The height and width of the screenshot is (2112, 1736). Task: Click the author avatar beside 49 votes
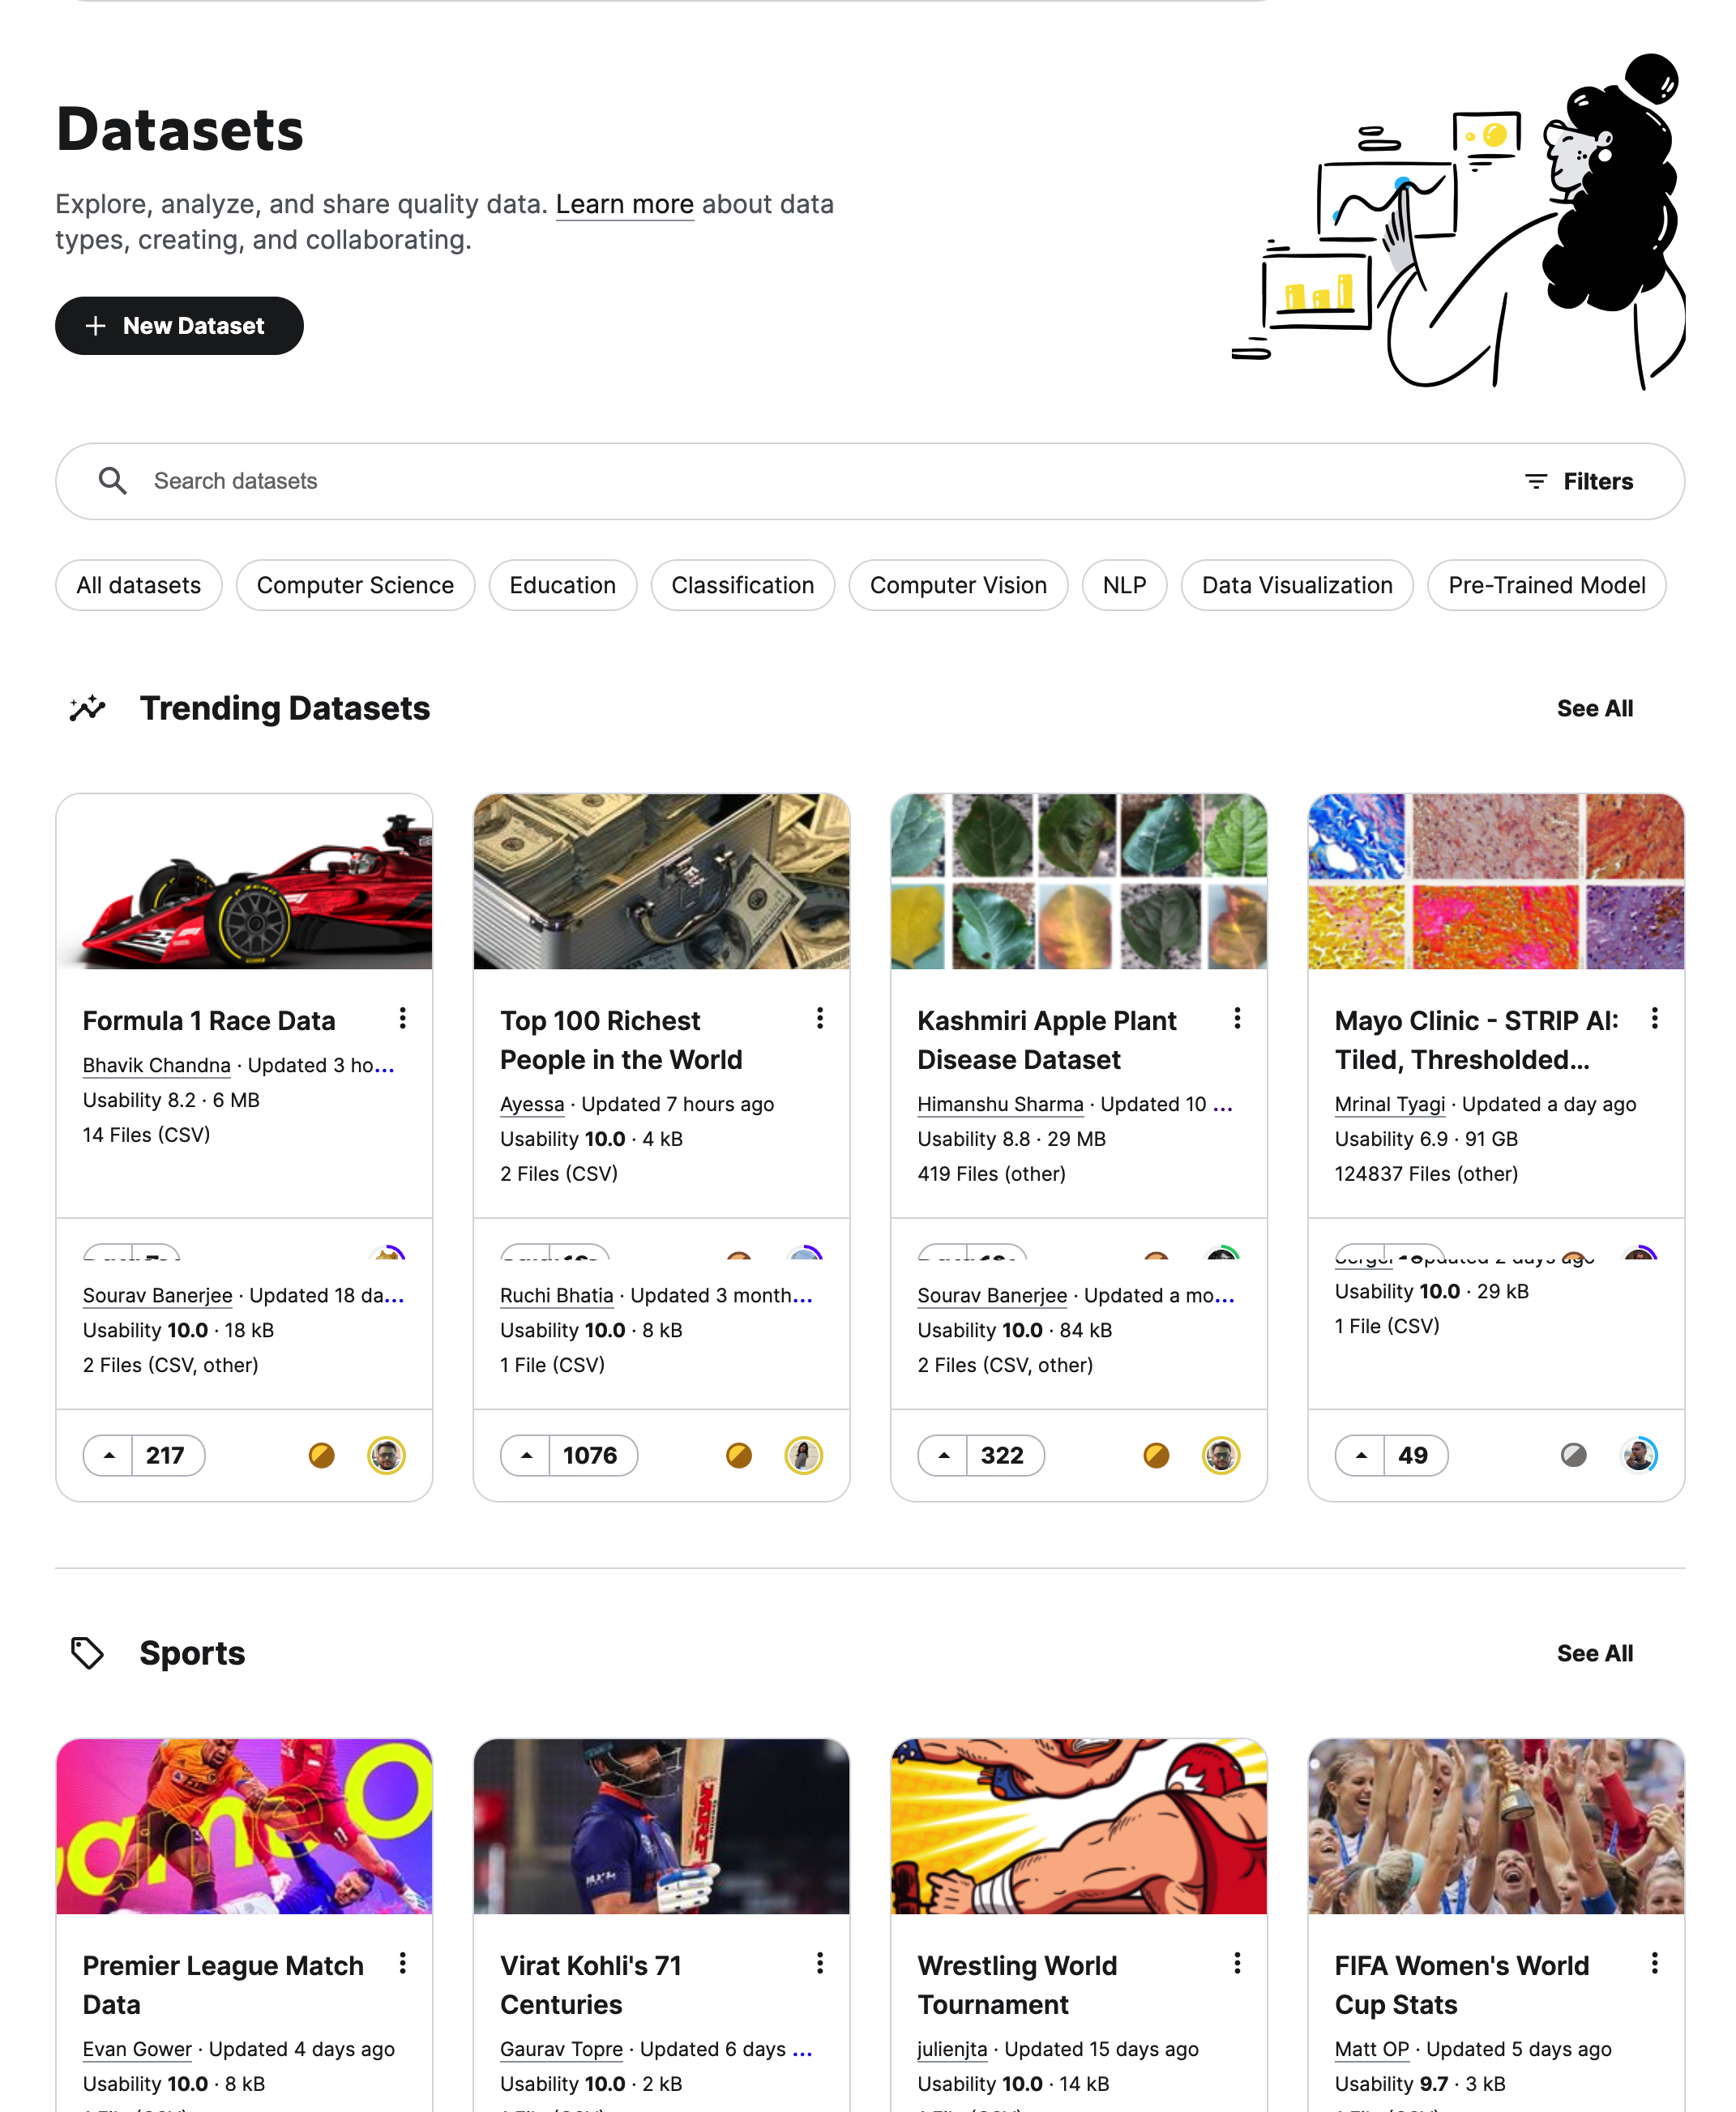coord(1638,1455)
